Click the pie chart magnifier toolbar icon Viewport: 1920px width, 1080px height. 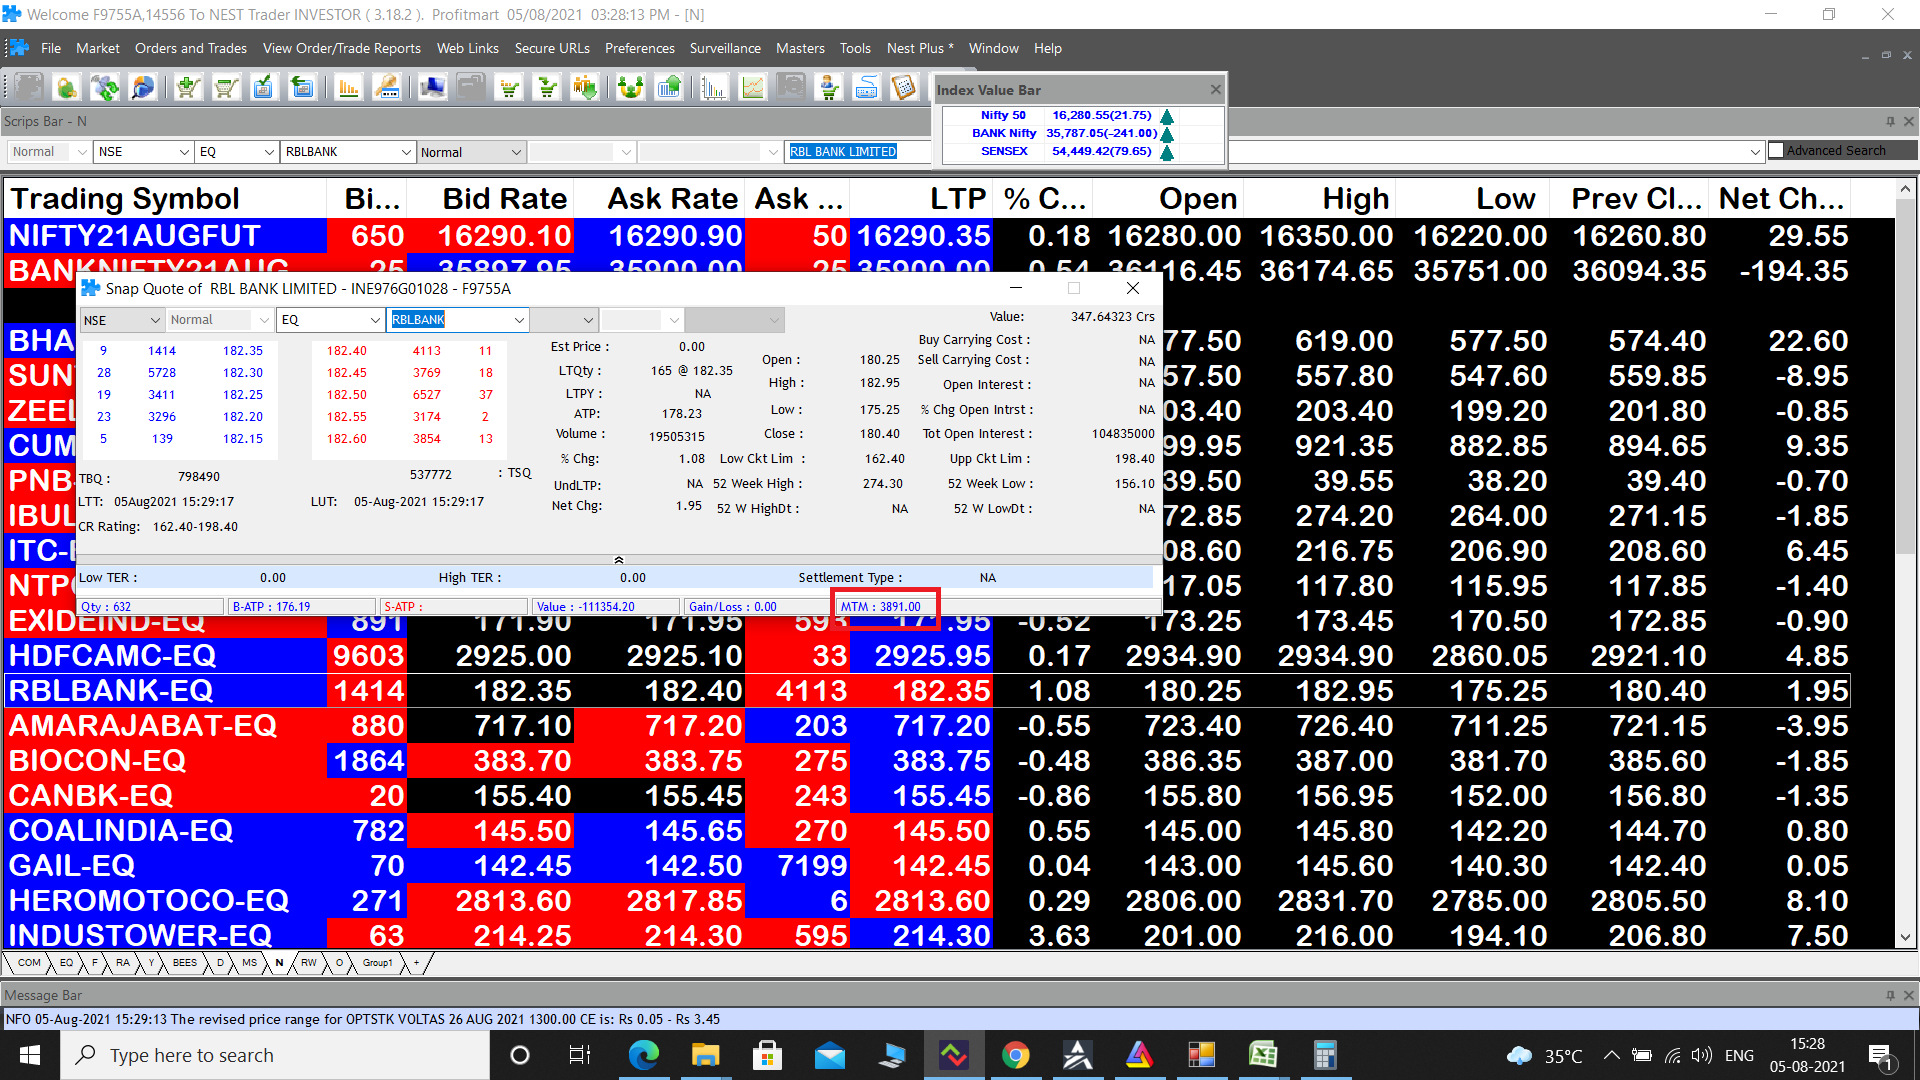[143, 88]
